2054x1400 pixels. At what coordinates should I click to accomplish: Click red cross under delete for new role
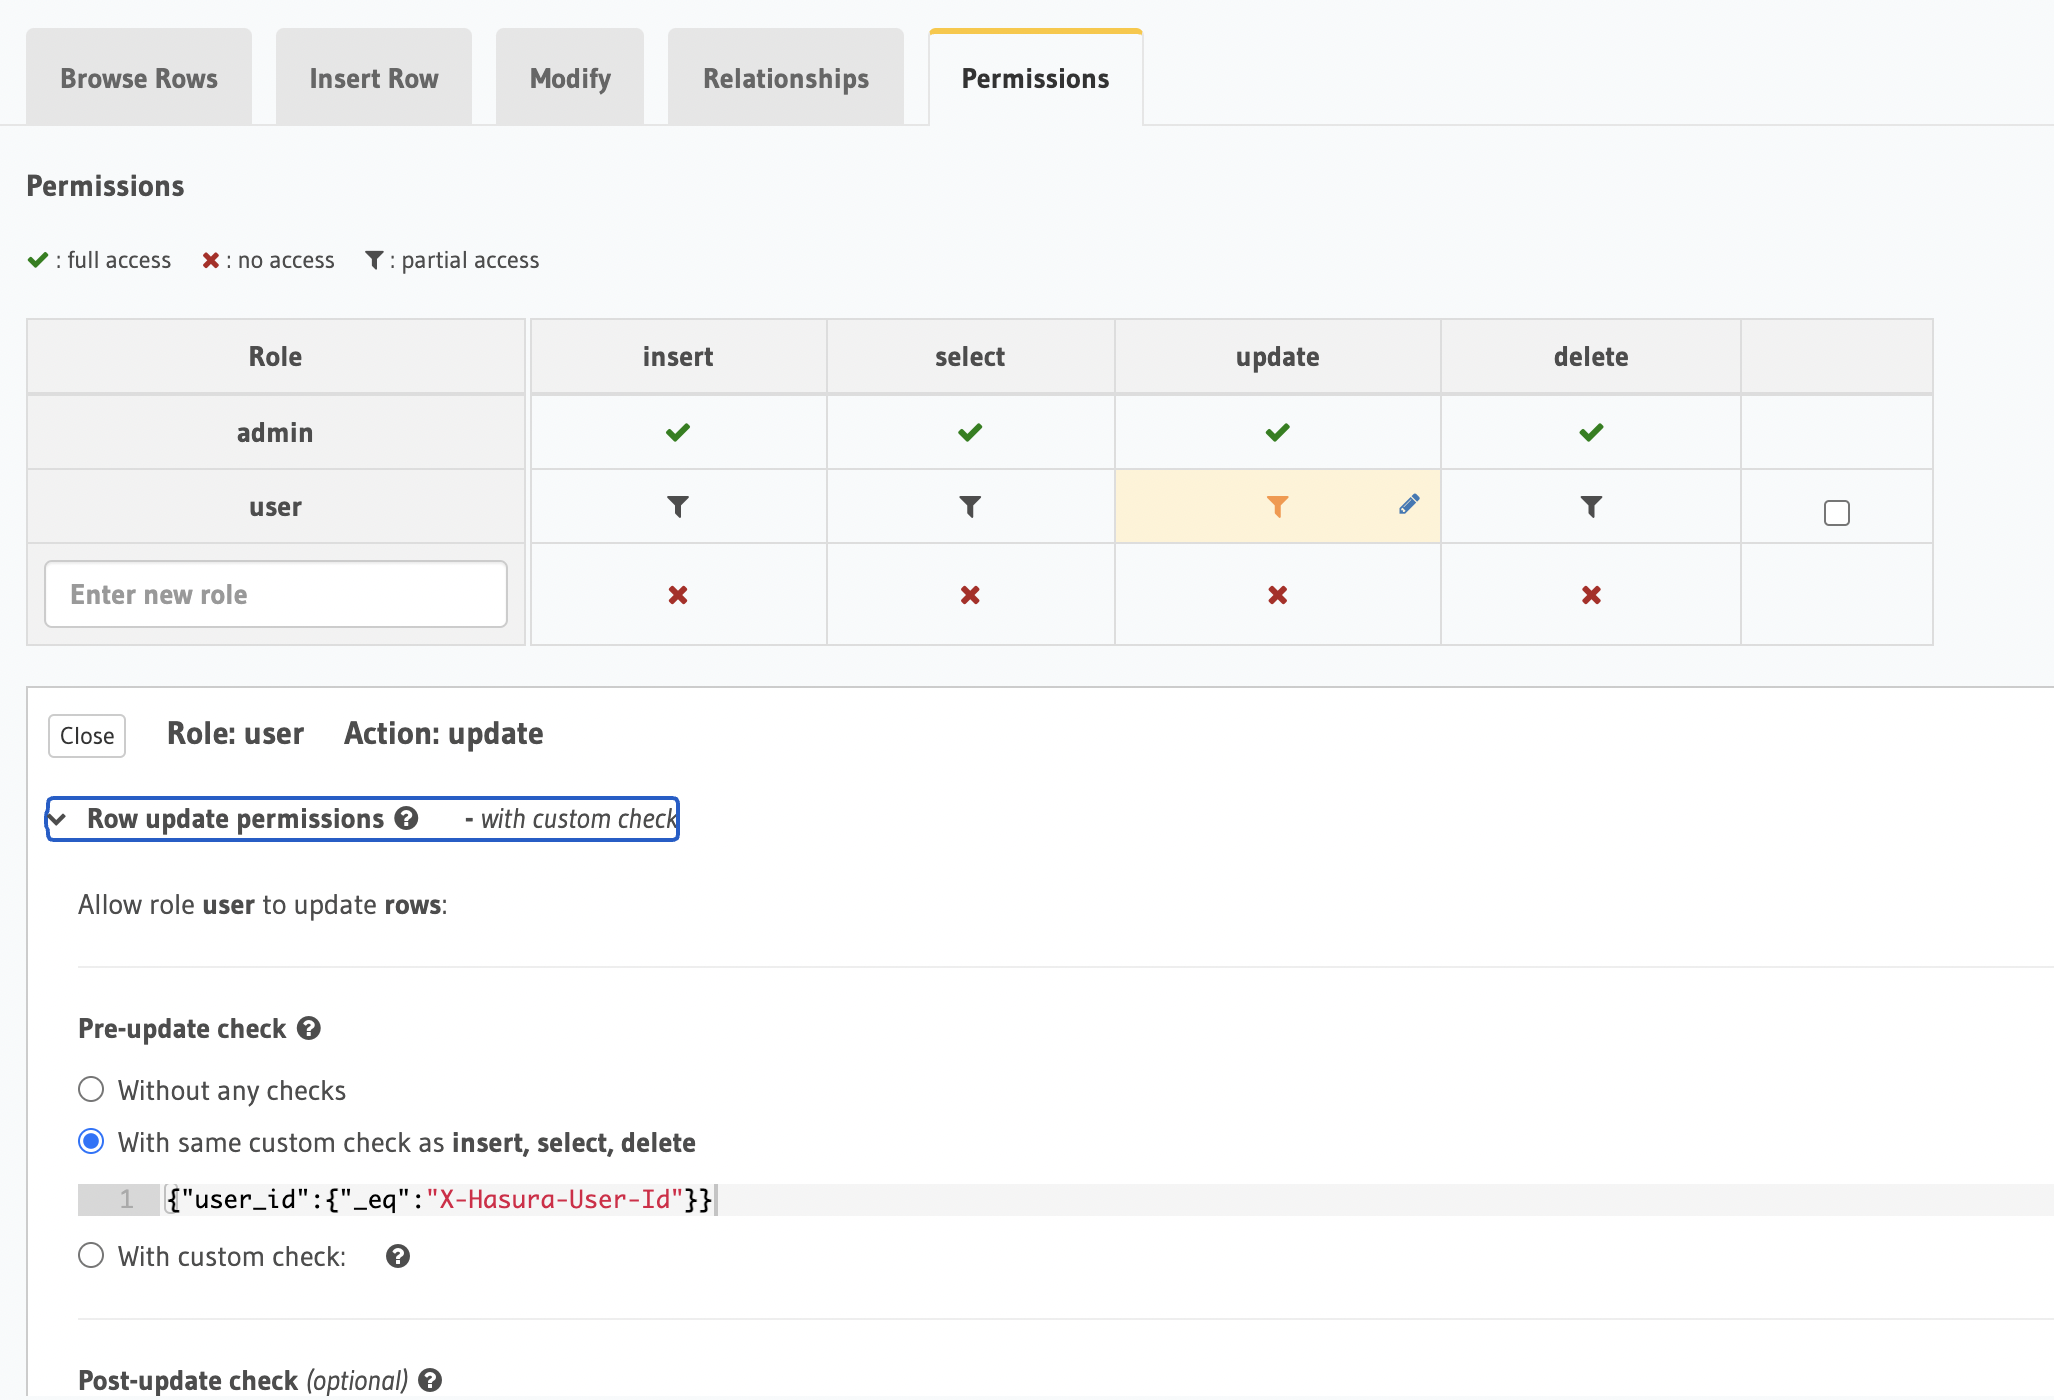tap(1590, 595)
